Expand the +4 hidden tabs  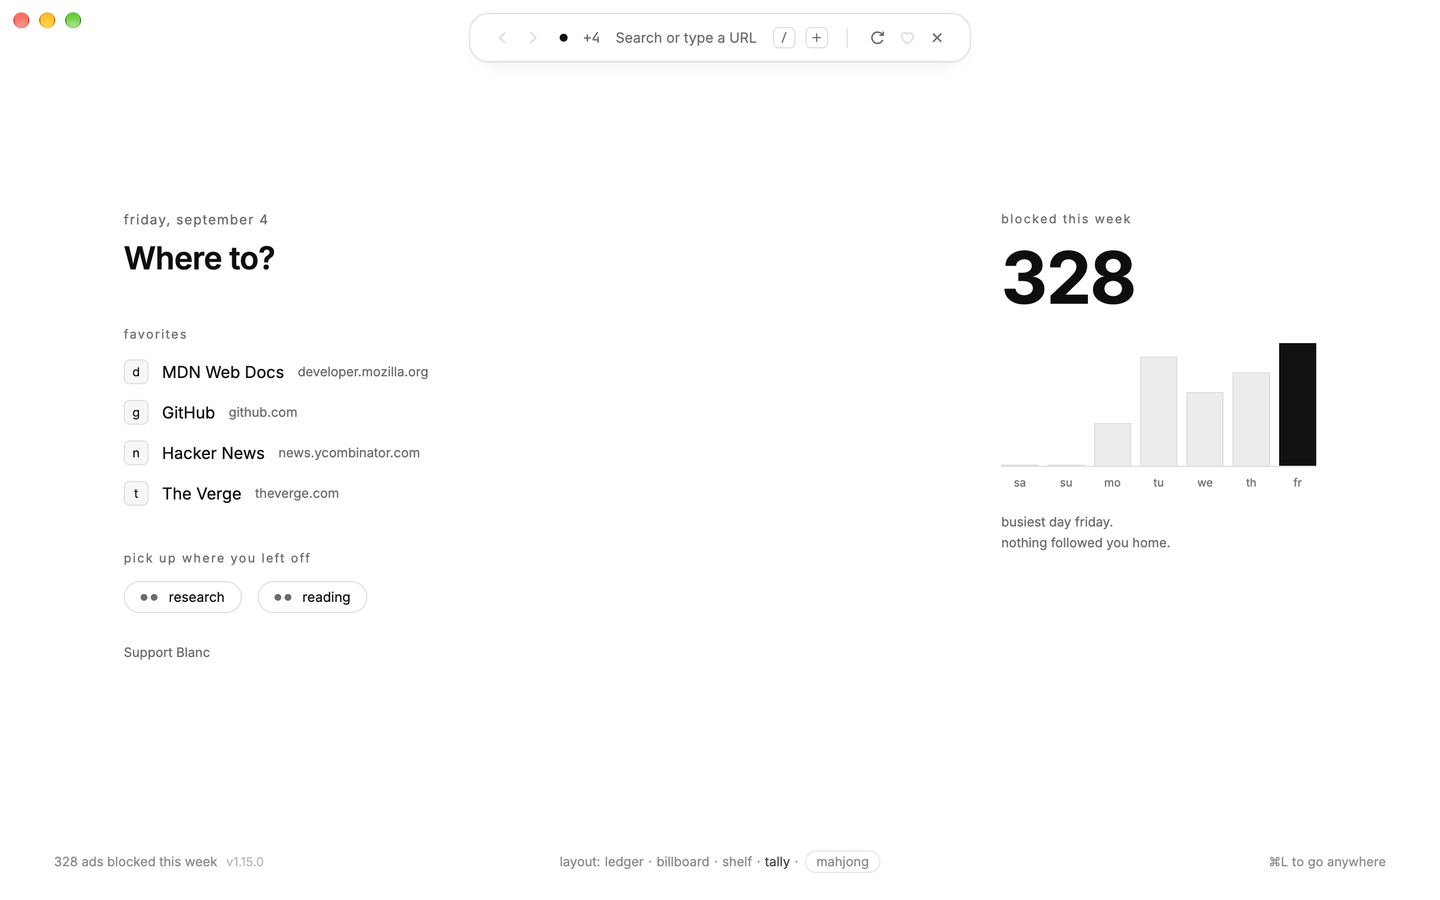pyautogui.click(x=591, y=38)
